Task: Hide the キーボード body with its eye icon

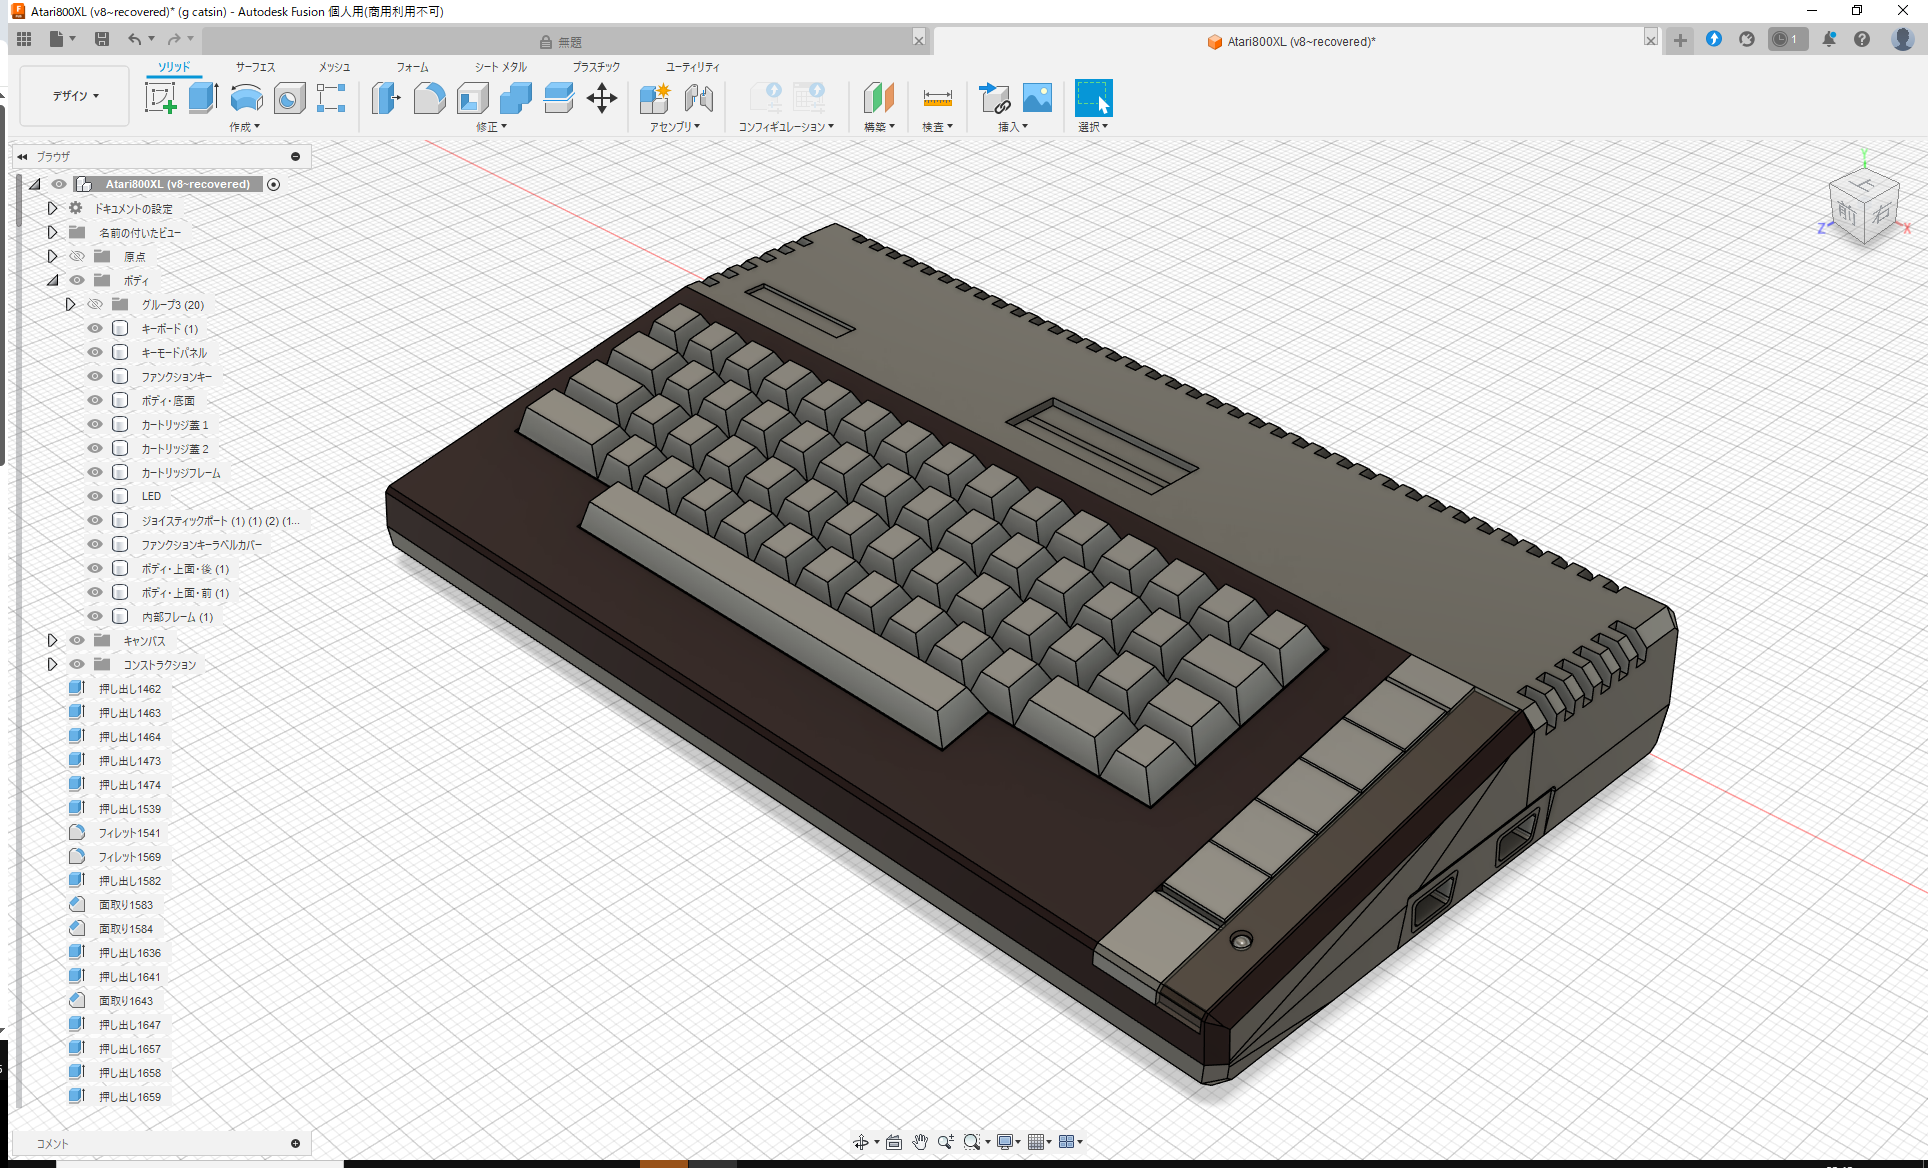Action: [94, 328]
